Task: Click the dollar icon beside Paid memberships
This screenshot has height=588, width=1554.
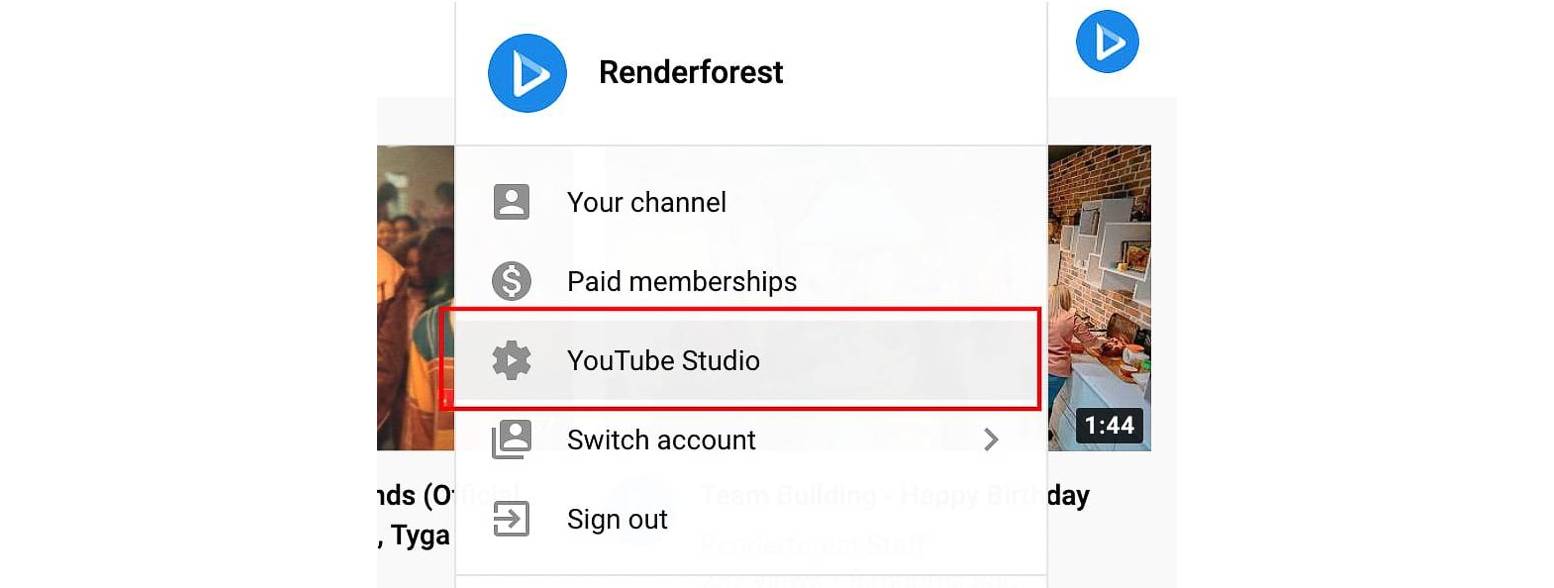Action: tap(512, 281)
